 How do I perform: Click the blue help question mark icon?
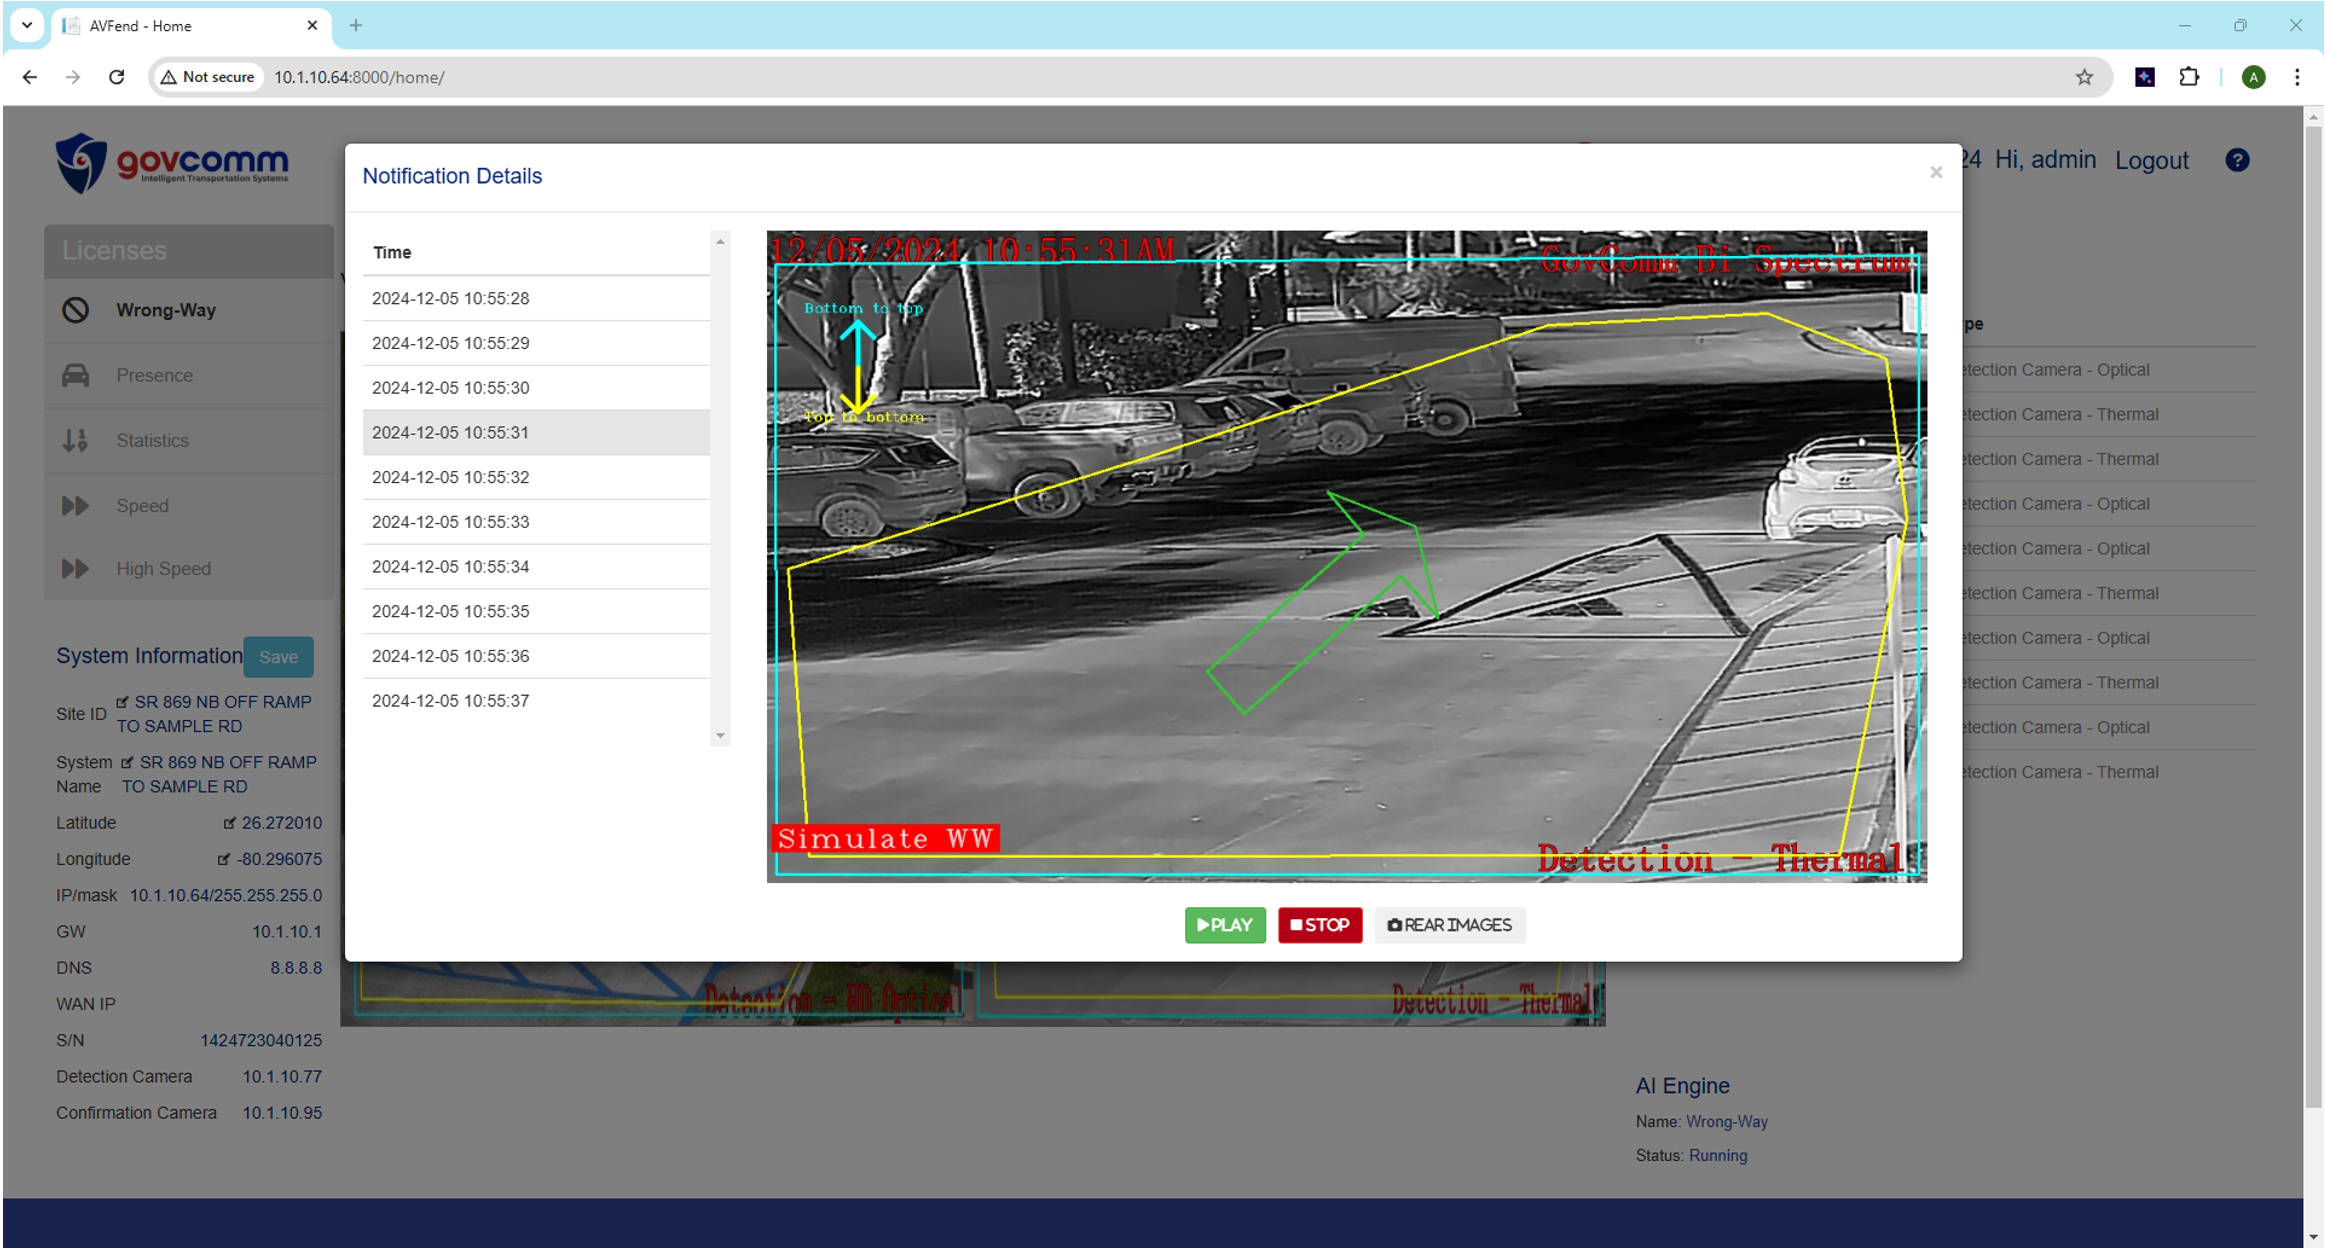pyautogui.click(x=2237, y=160)
